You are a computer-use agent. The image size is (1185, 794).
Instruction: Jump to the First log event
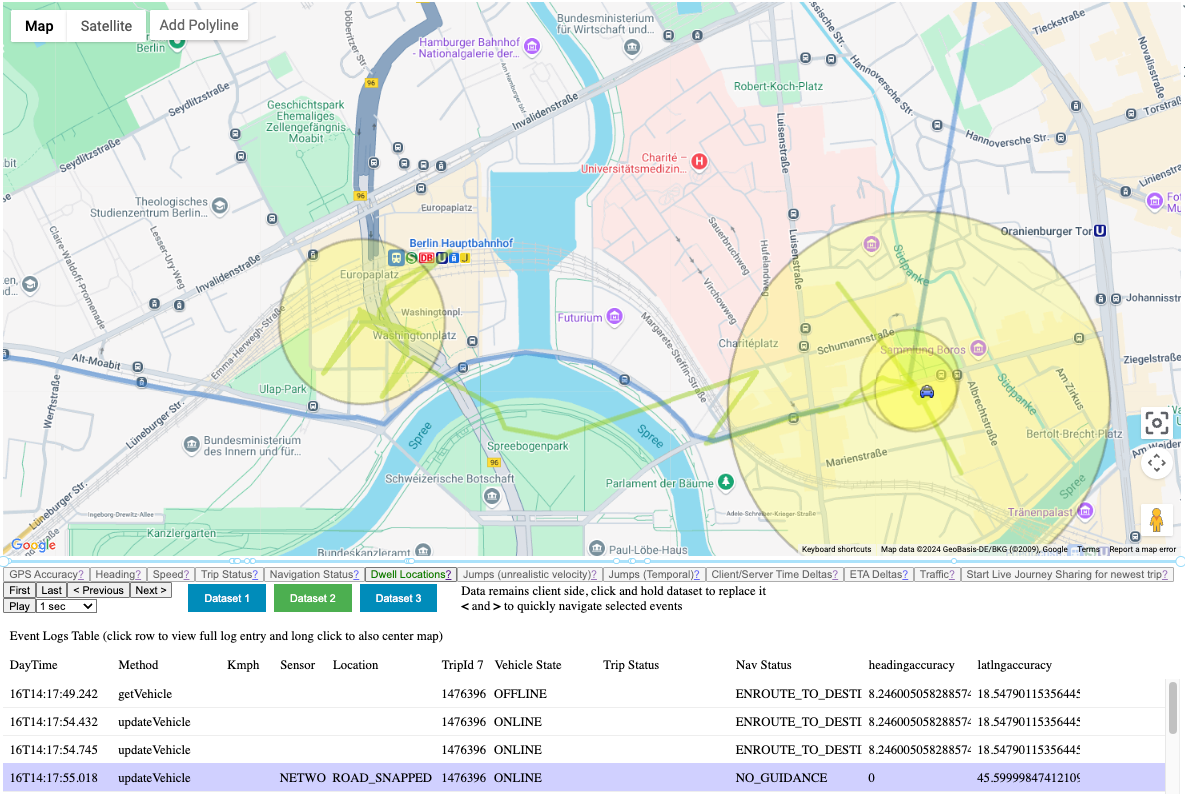click(x=20, y=590)
